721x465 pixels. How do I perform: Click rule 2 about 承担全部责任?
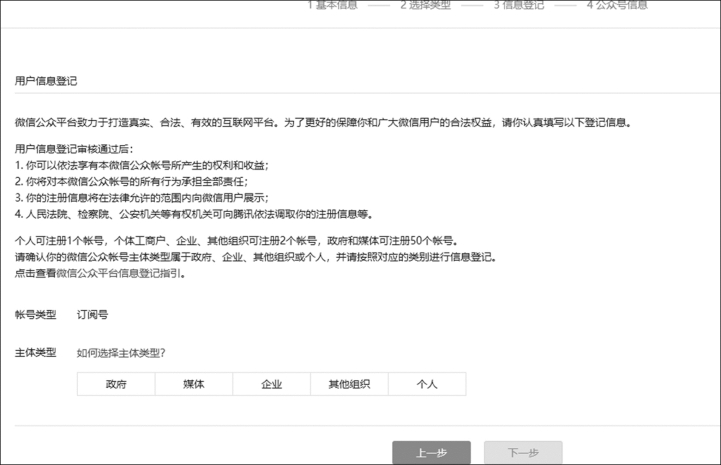[132, 181]
